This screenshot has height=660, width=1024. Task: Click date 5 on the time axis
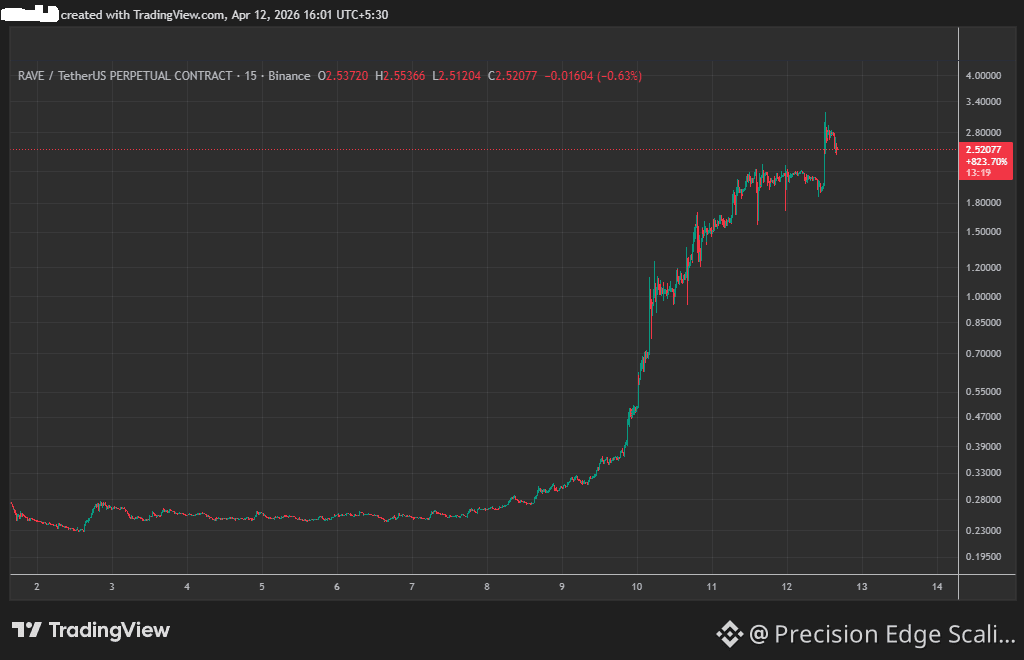click(x=262, y=587)
